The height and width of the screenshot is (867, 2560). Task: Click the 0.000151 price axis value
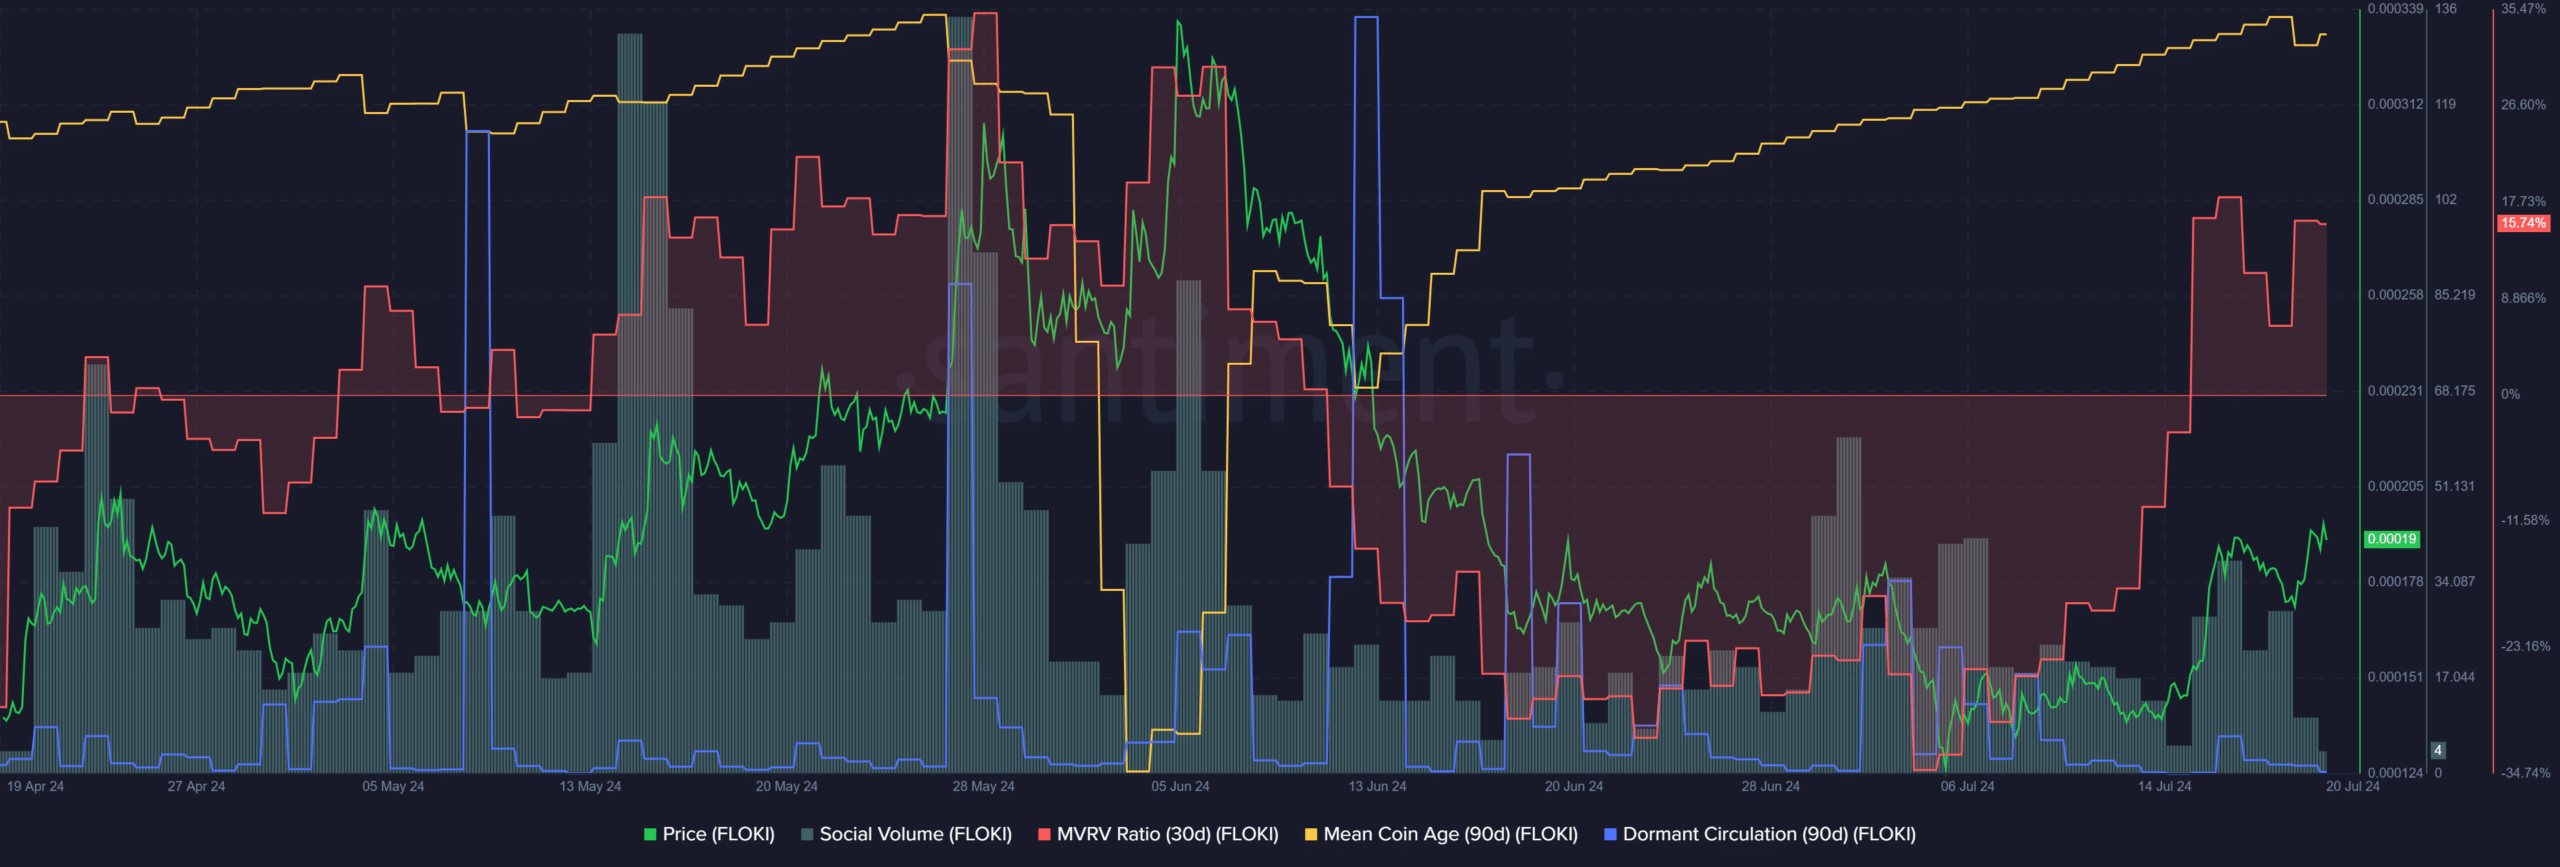click(2395, 677)
